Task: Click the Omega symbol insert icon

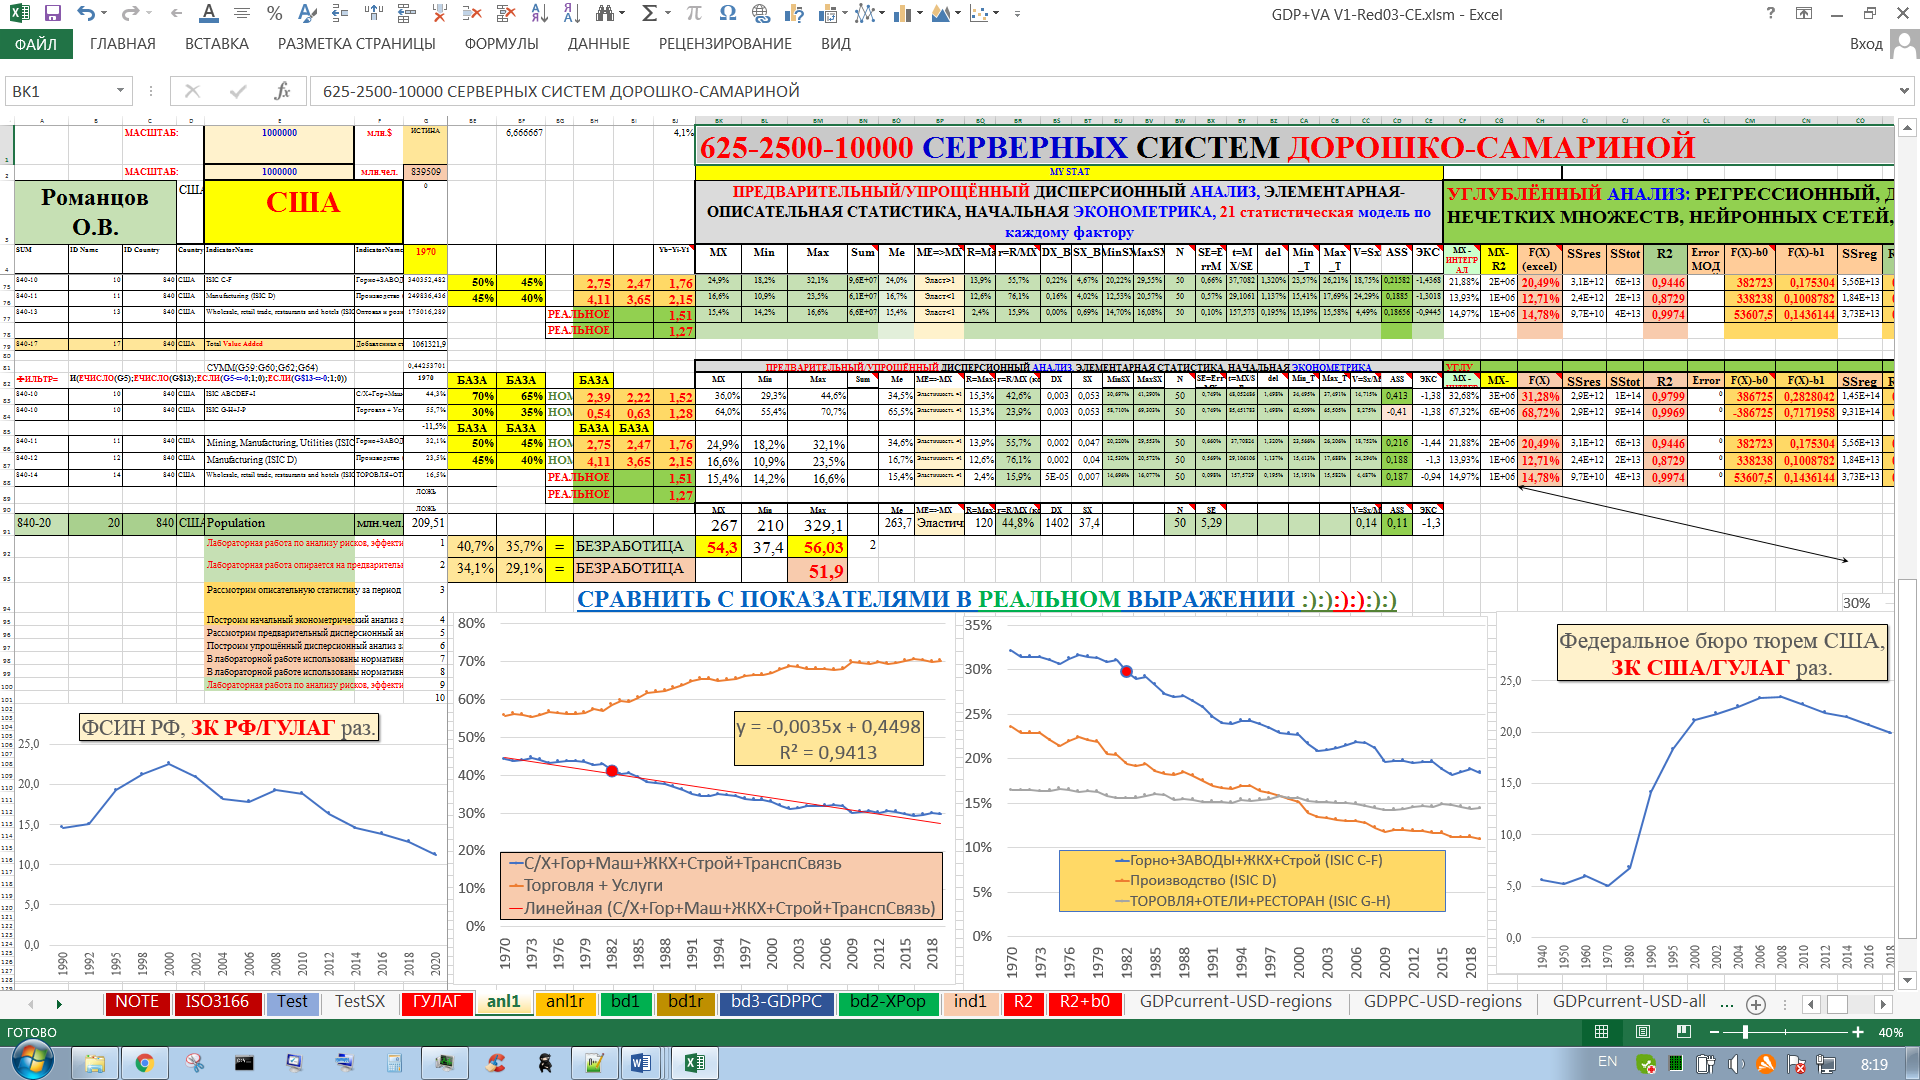Action: click(x=727, y=14)
